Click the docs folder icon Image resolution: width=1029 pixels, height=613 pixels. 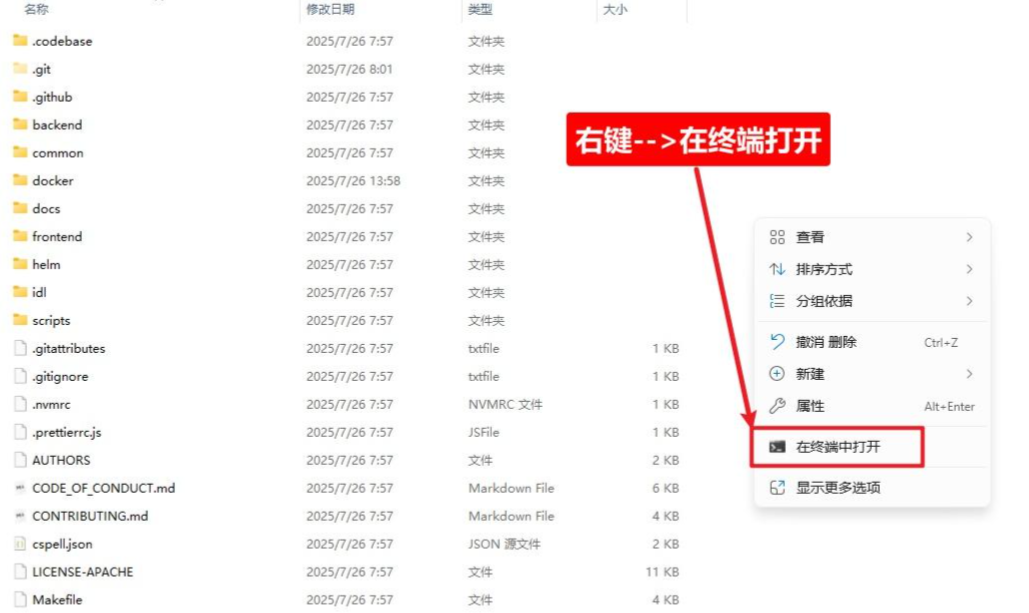20,208
